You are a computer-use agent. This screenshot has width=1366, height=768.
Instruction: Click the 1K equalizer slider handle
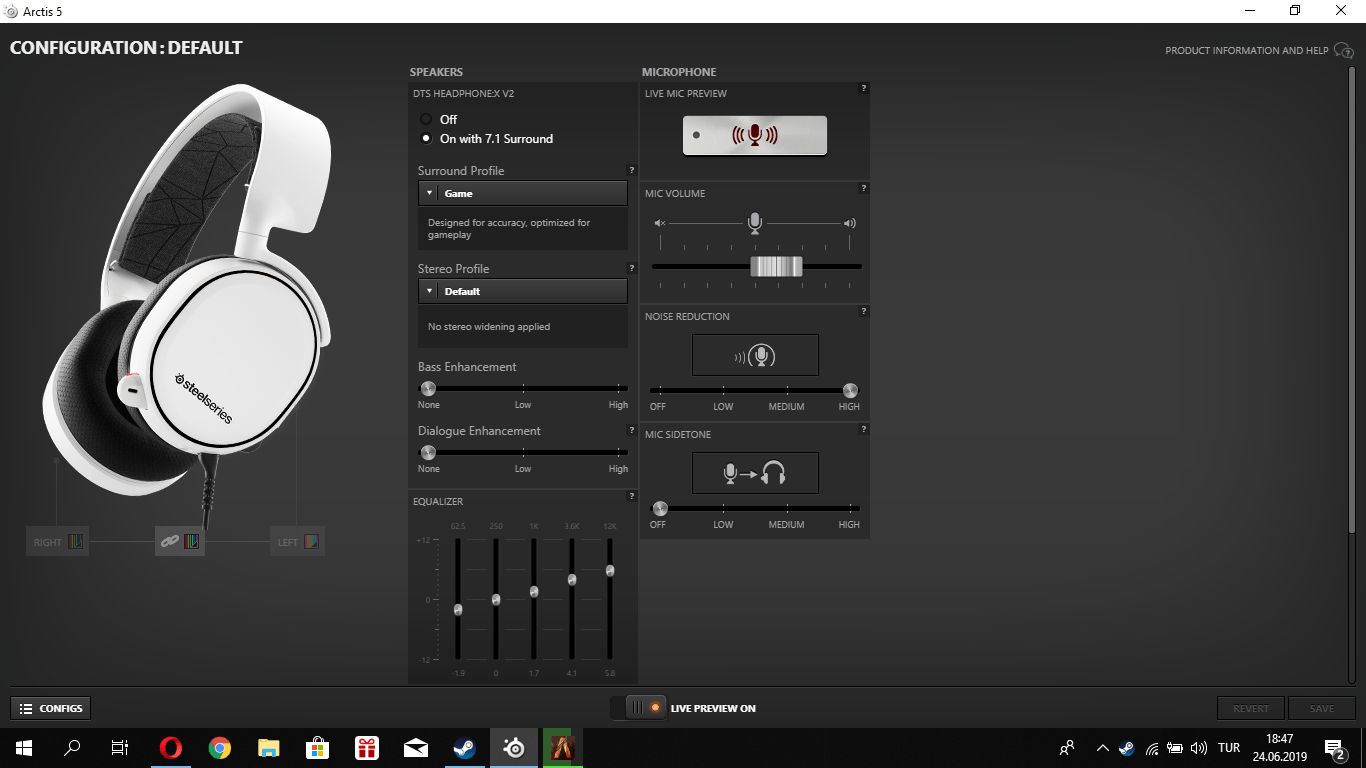[534, 591]
